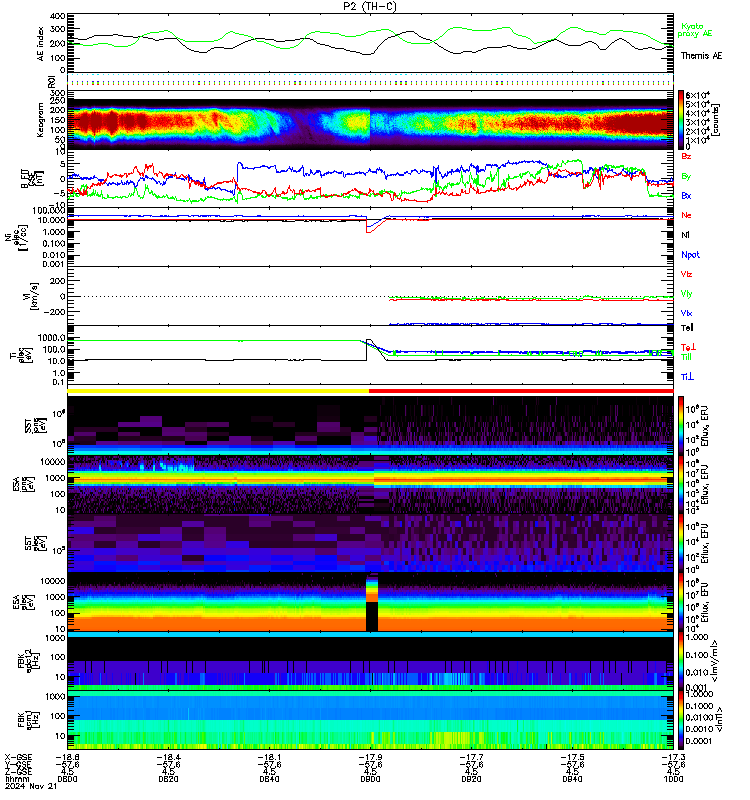Click the yellow segment of the region bar
Image resolution: width=750 pixels, height=800 pixels.
click(x=218, y=391)
